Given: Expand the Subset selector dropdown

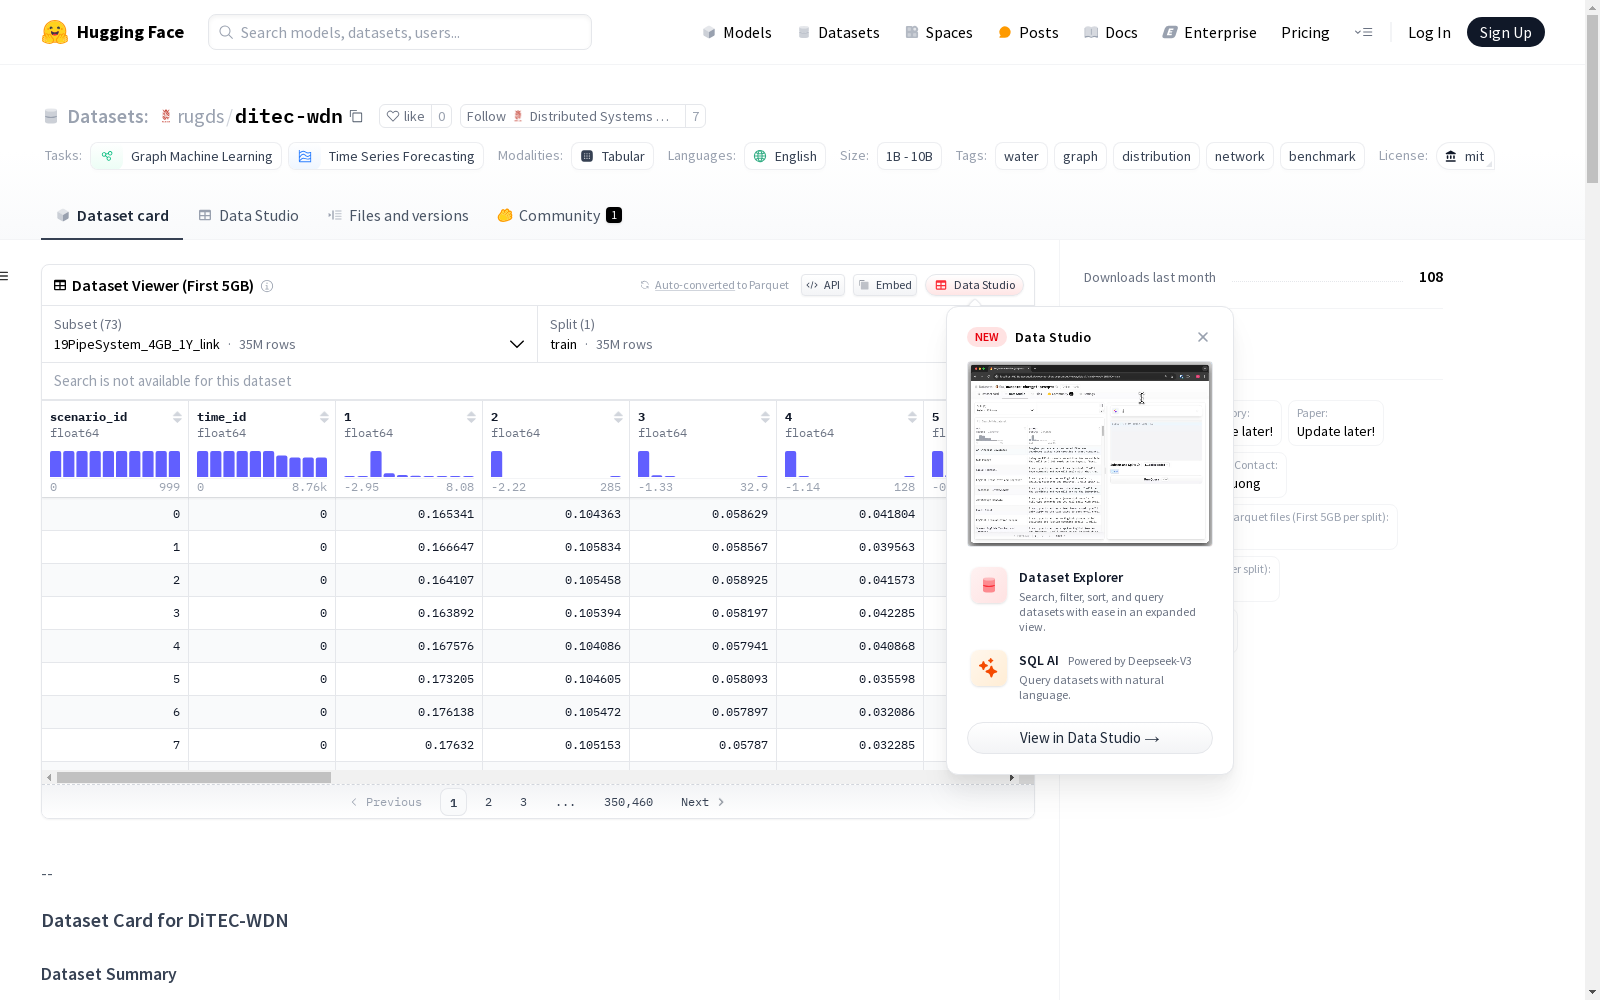Looking at the screenshot, I should point(290,334).
